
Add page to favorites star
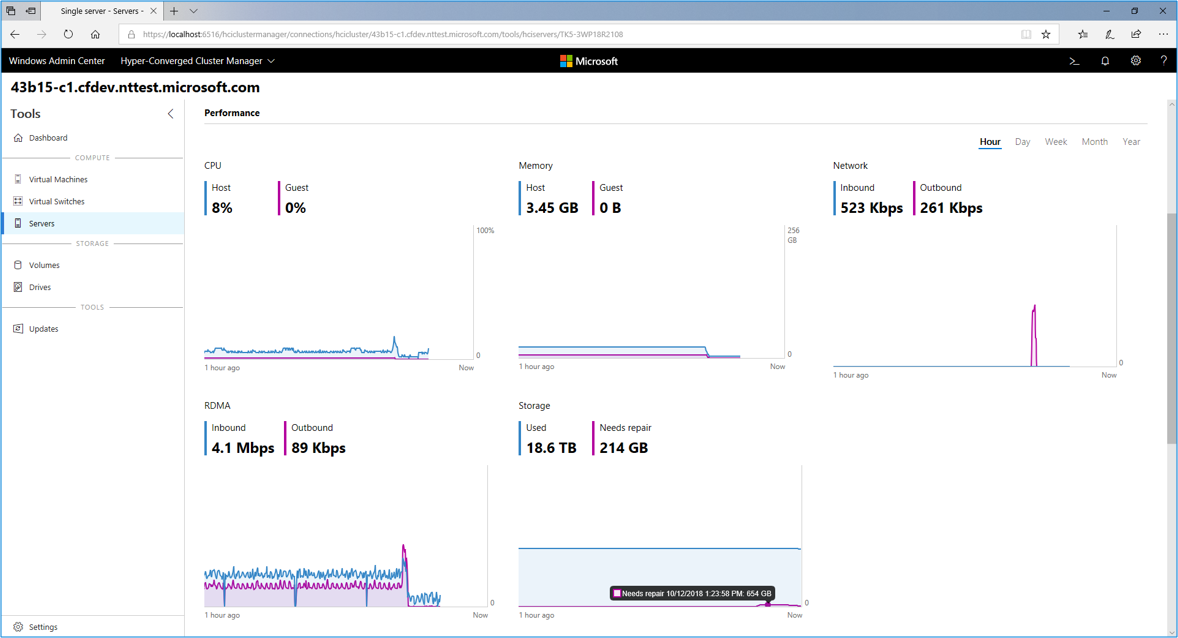point(1046,35)
